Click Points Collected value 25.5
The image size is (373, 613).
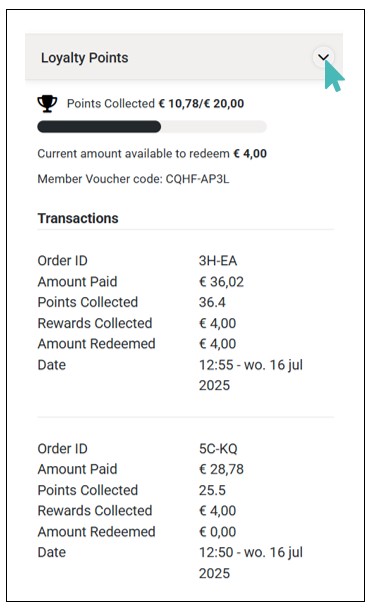coord(212,490)
